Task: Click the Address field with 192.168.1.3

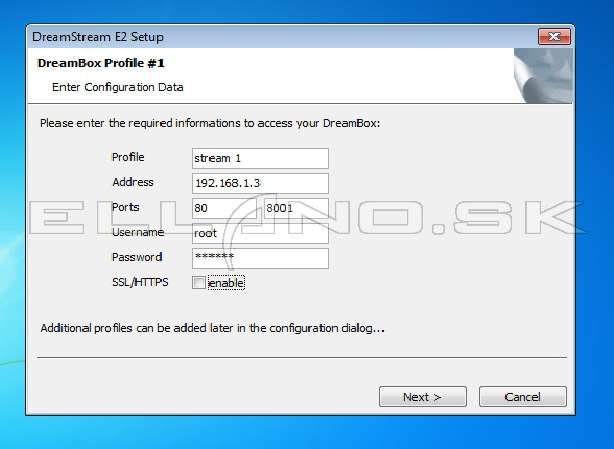Action: (x=260, y=183)
